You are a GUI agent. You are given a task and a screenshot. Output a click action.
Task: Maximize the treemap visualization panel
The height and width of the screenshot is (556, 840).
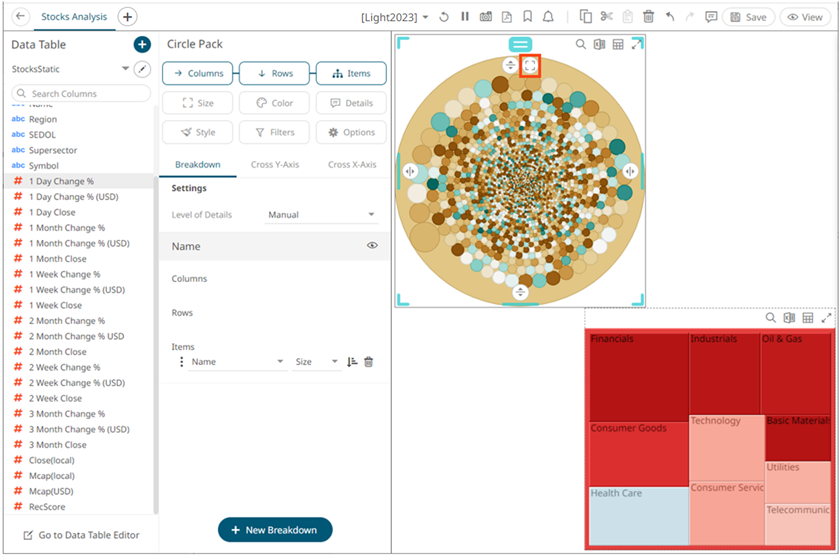point(826,318)
